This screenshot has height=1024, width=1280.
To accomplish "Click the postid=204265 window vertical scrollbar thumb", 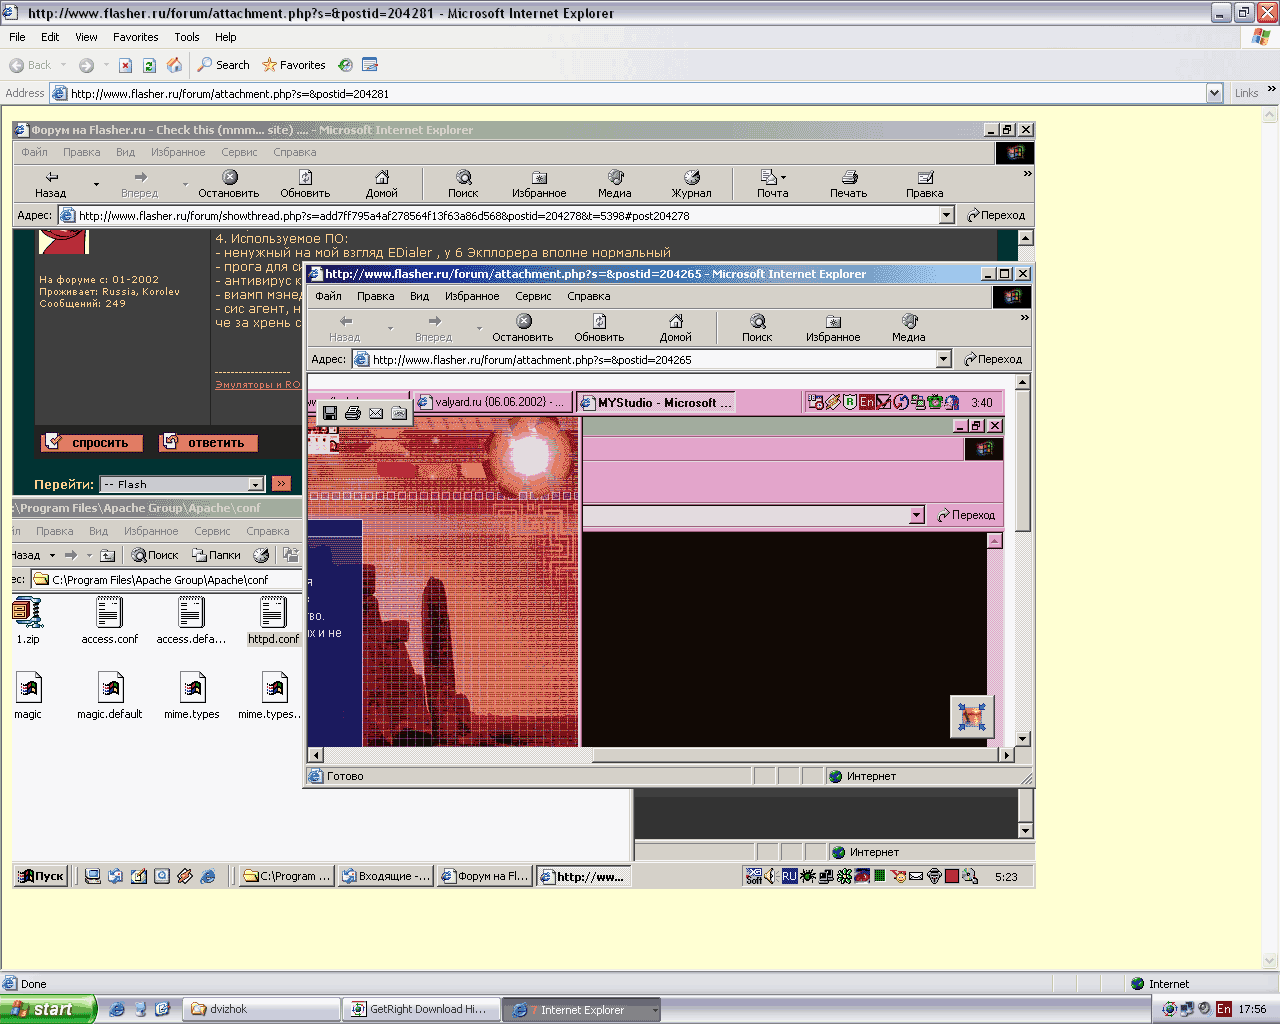I will pyautogui.click(x=1022, y=461).
